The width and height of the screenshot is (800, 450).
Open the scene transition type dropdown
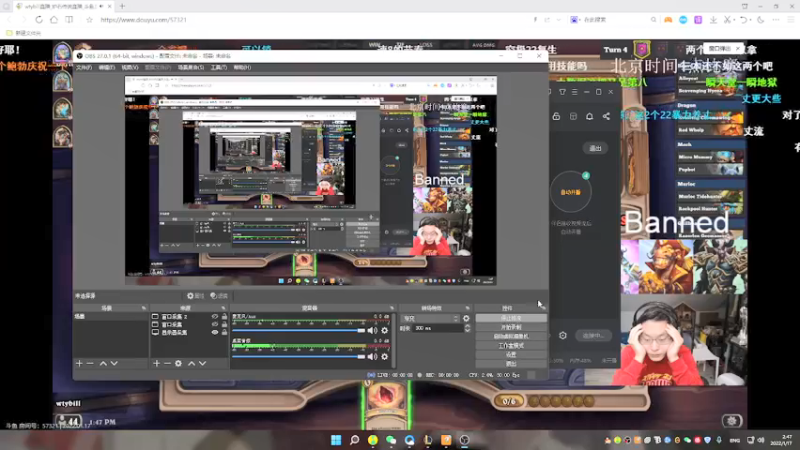click(x=430, y=318)
